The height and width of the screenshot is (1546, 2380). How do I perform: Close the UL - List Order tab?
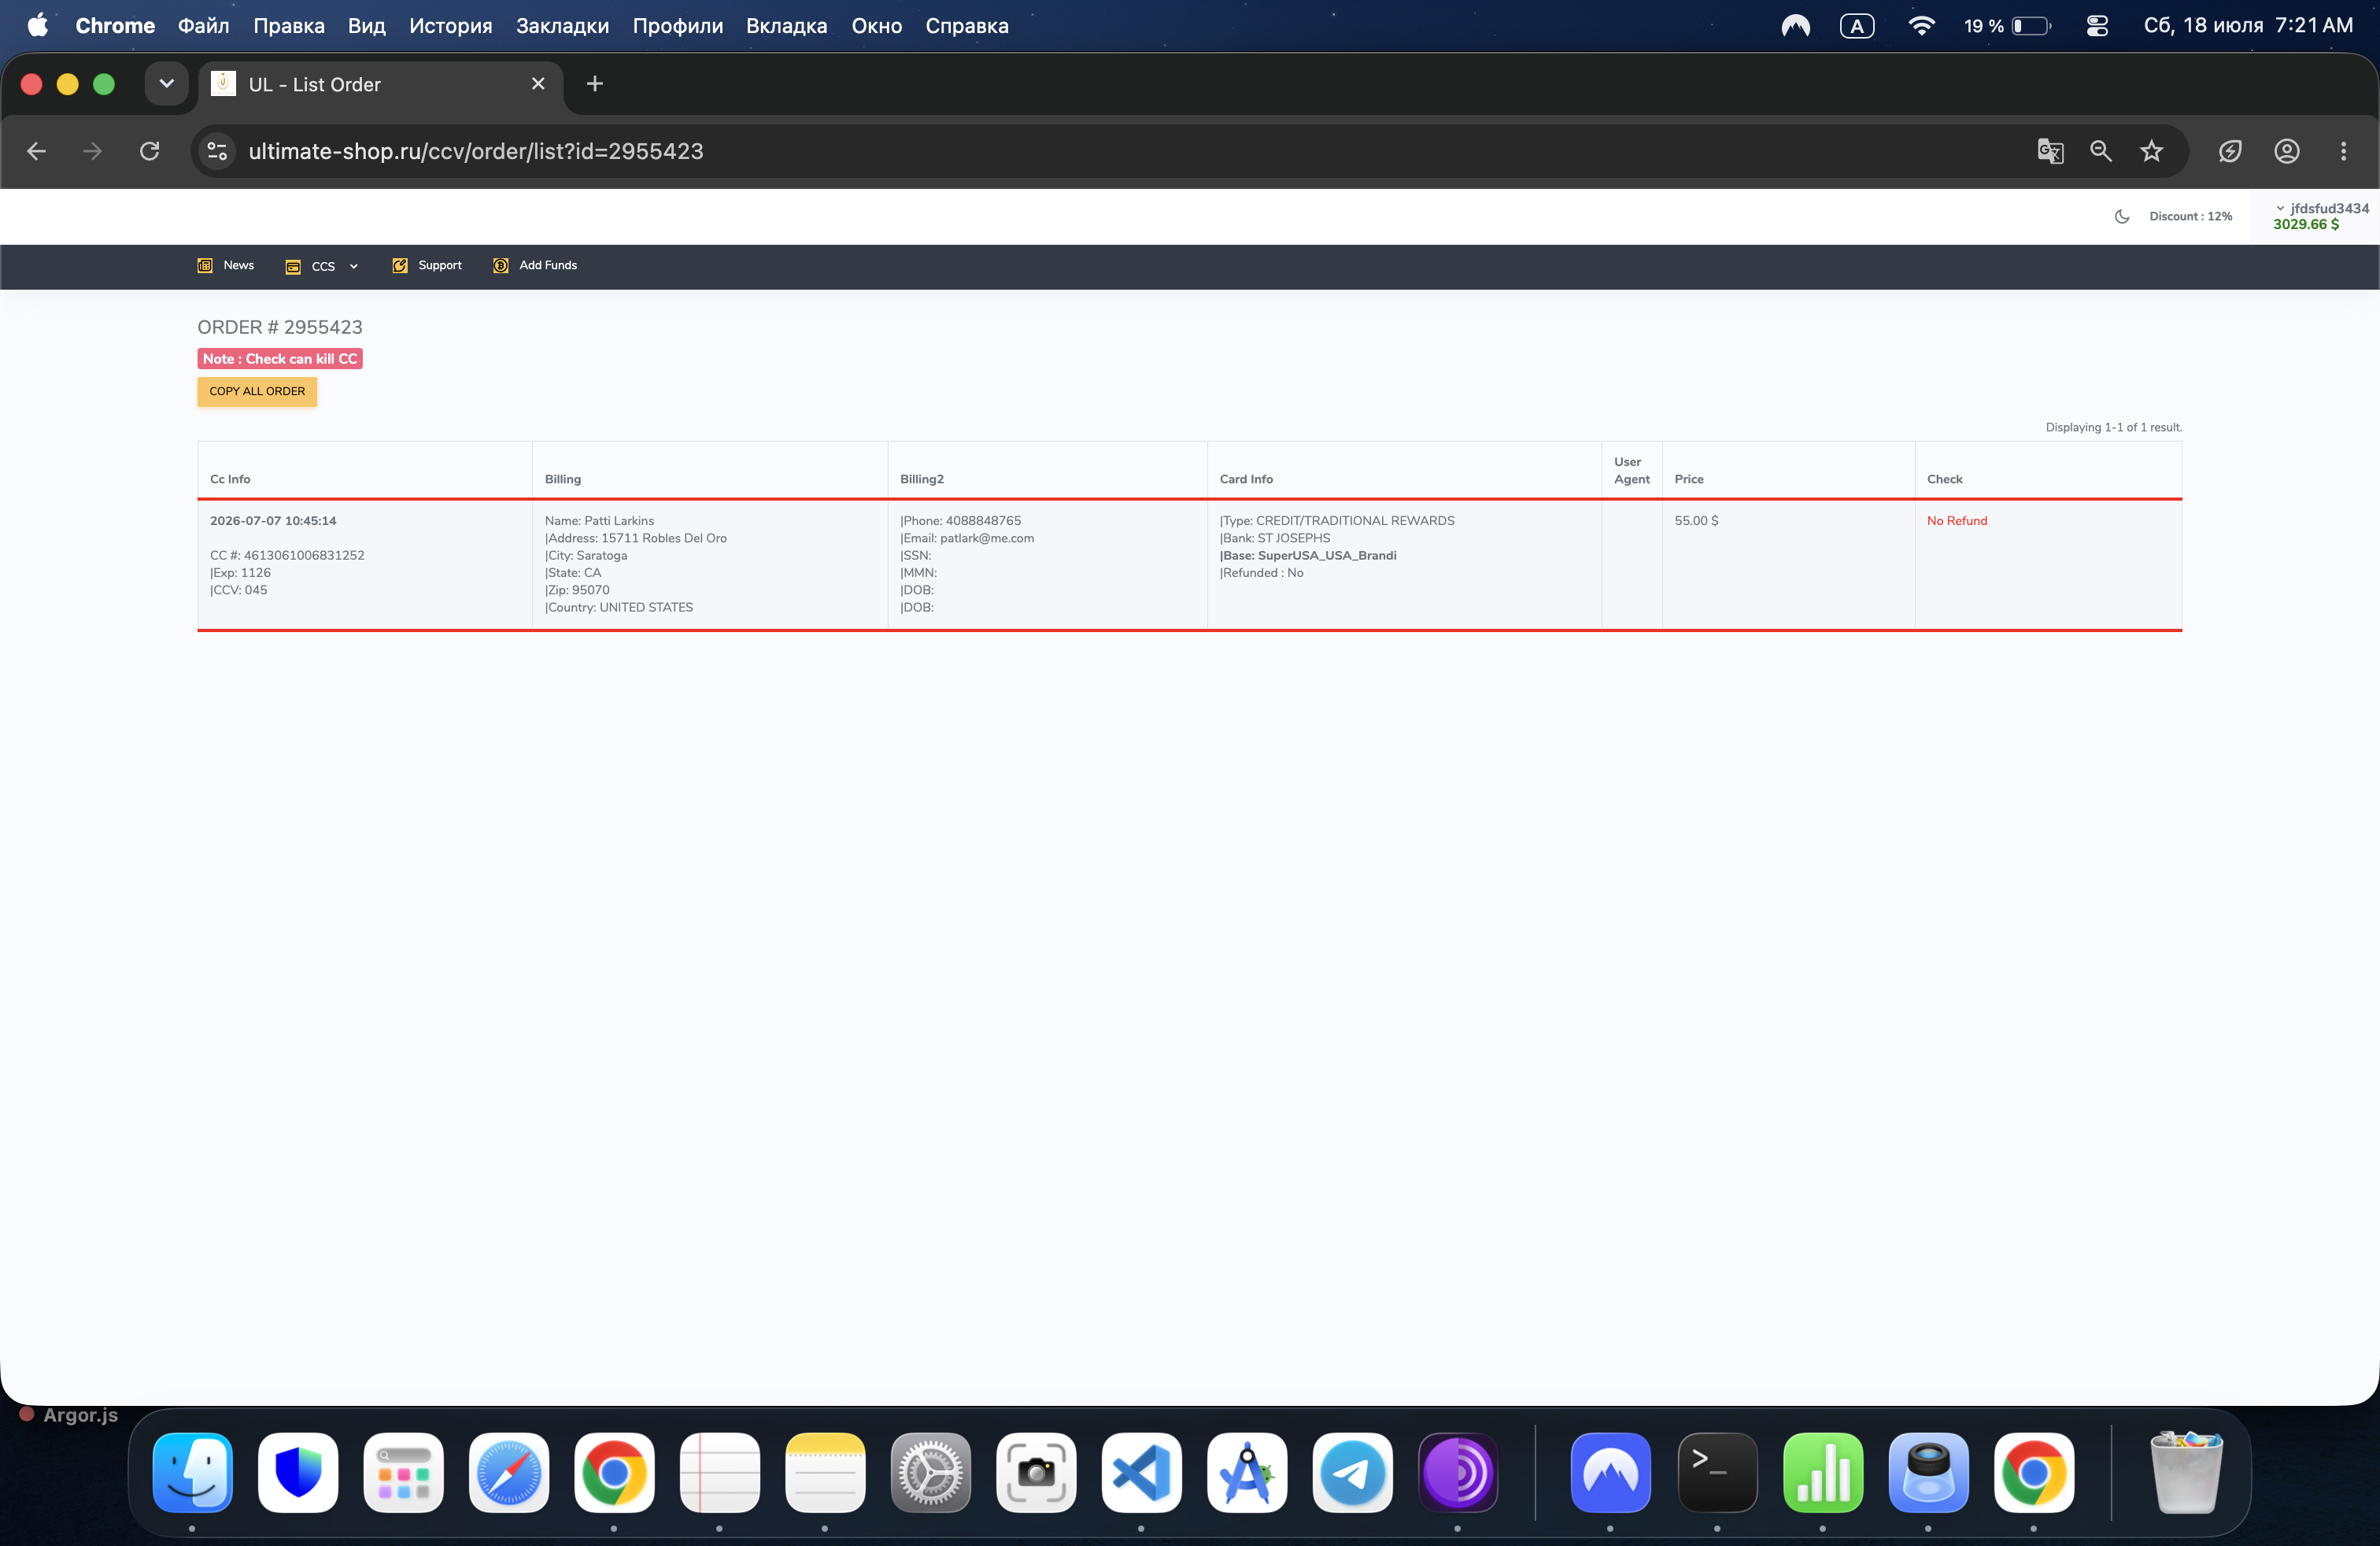(538, 84)
